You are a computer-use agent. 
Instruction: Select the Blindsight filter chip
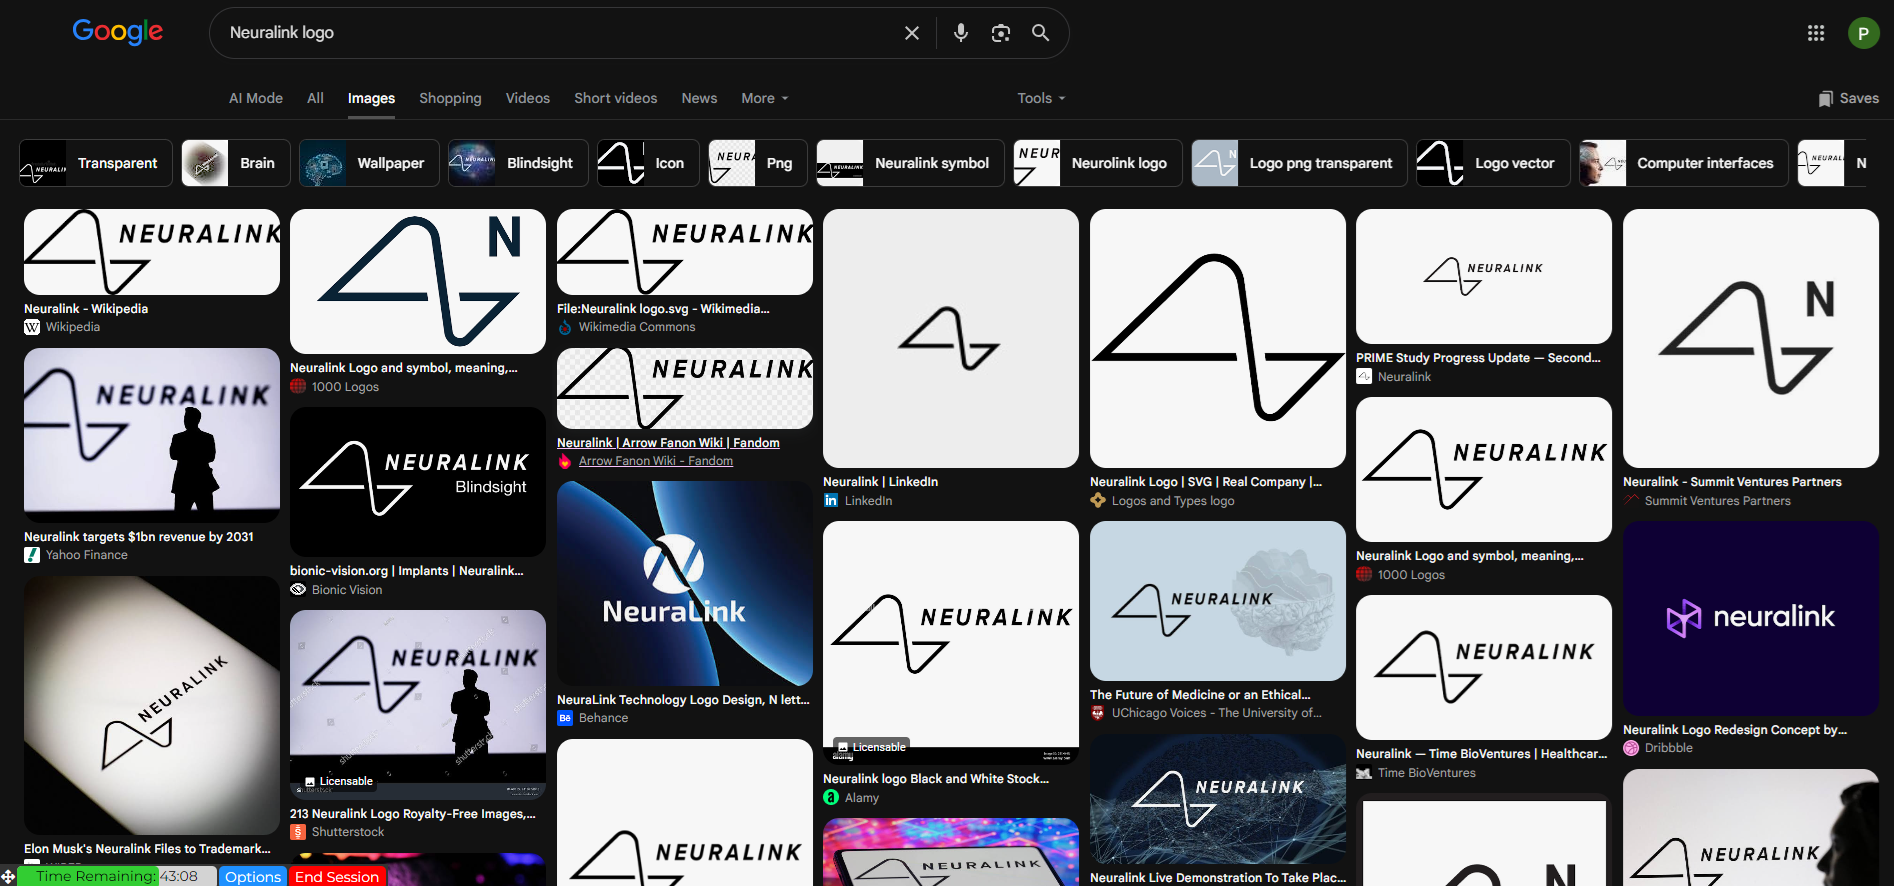pos(518,163)
